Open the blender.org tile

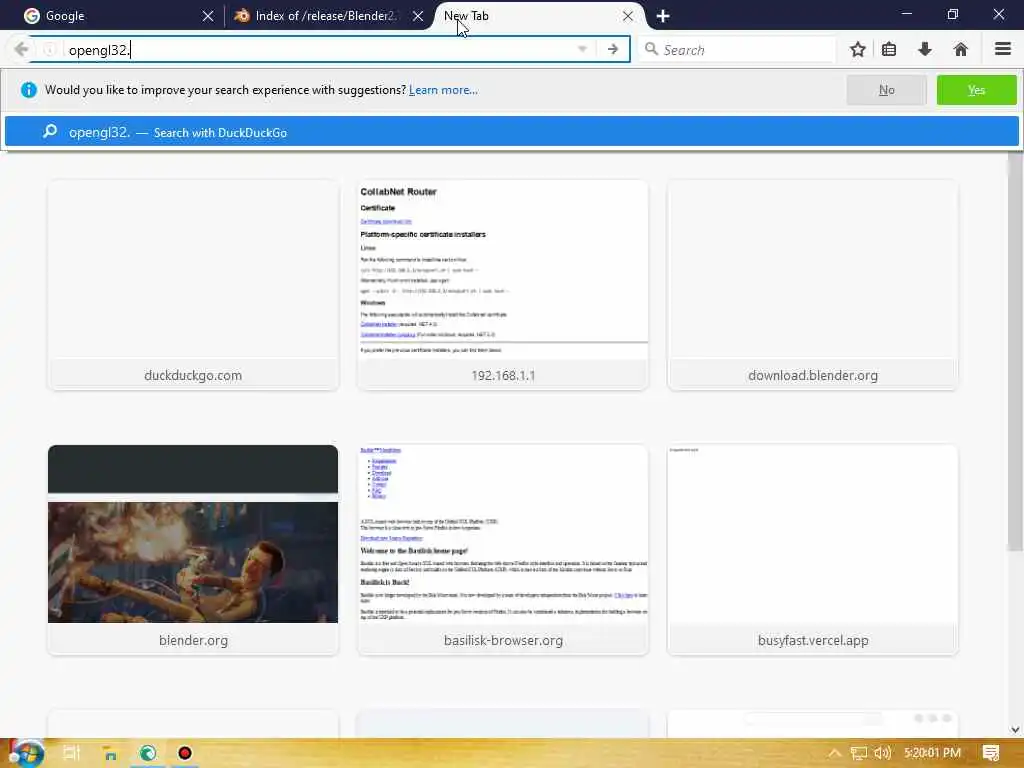(x=193, y=550)
